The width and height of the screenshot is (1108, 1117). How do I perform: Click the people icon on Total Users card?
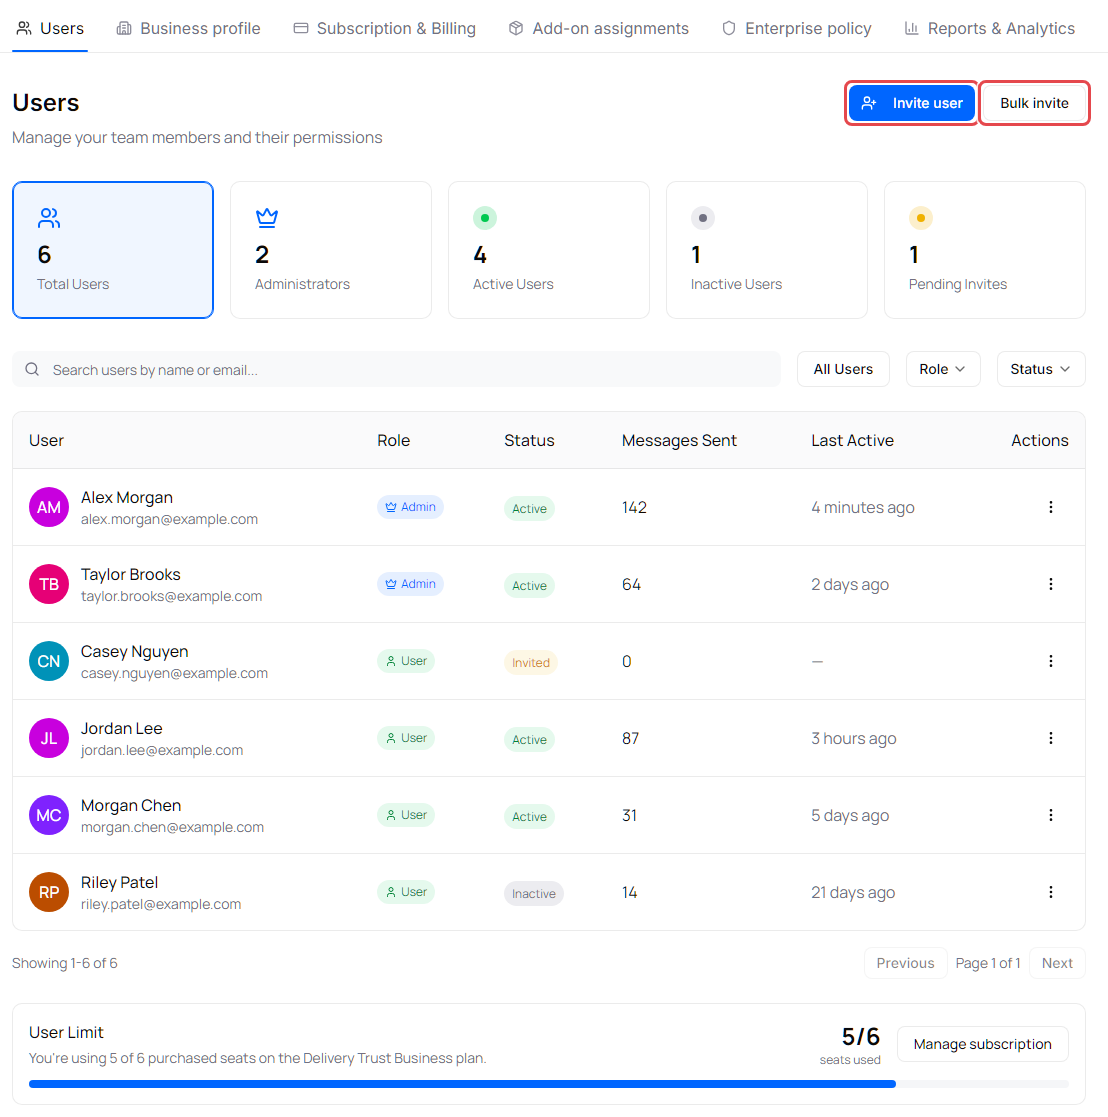click(48, 217)
